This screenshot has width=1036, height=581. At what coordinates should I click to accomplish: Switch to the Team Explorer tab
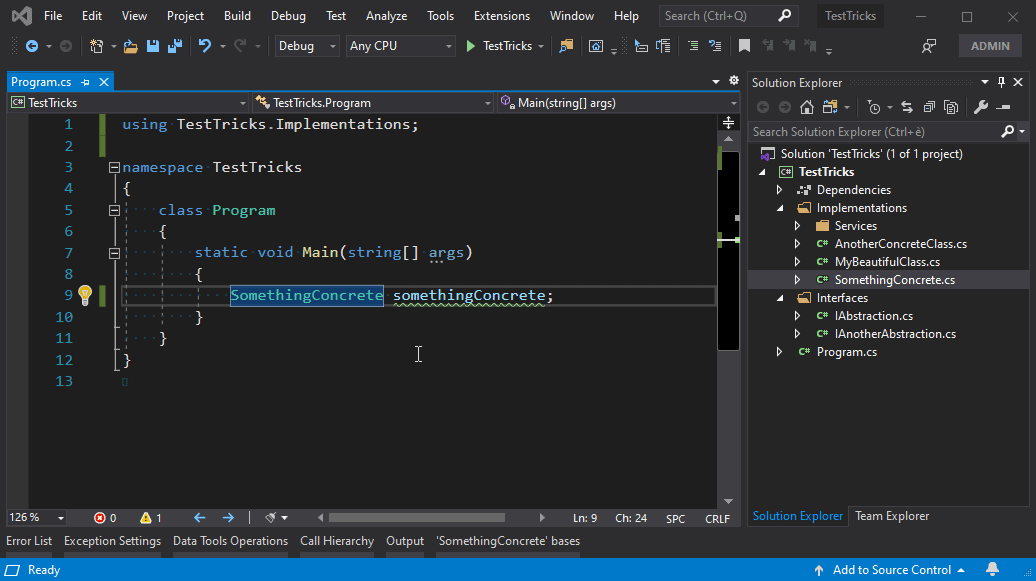[x=891, y=516]
